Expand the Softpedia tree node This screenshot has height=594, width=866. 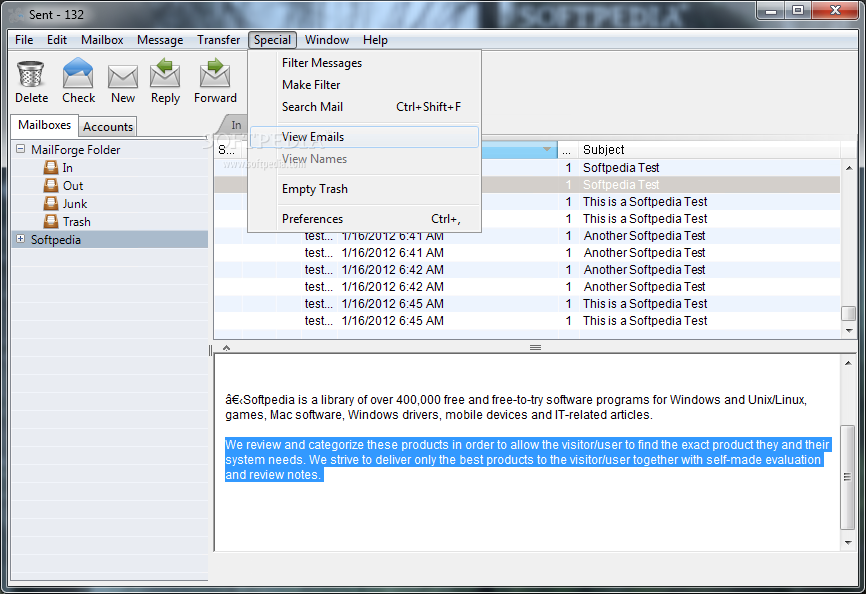20,239
